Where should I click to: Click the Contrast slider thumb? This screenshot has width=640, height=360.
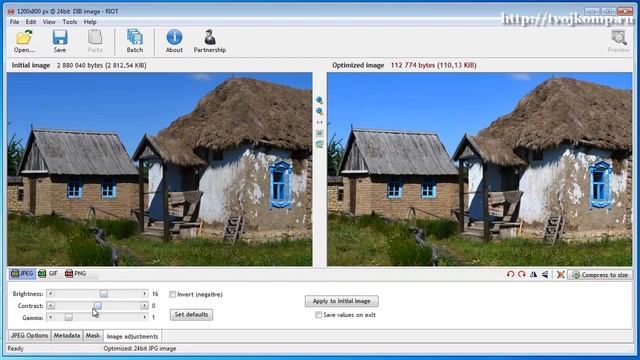coord(98,306)
